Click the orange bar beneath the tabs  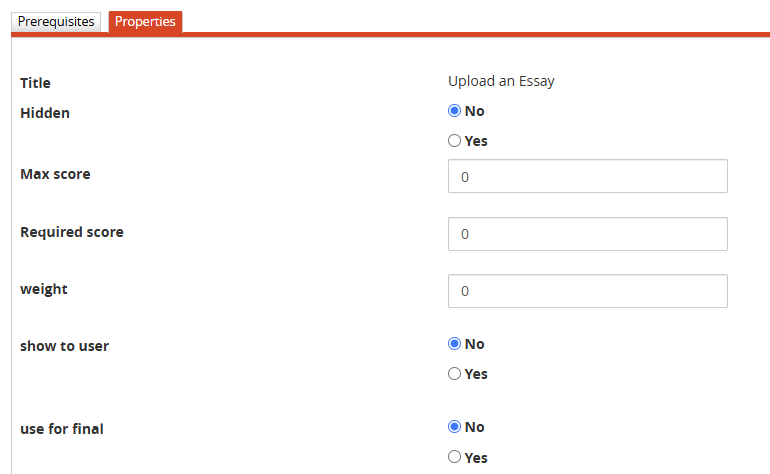point(400,35)
